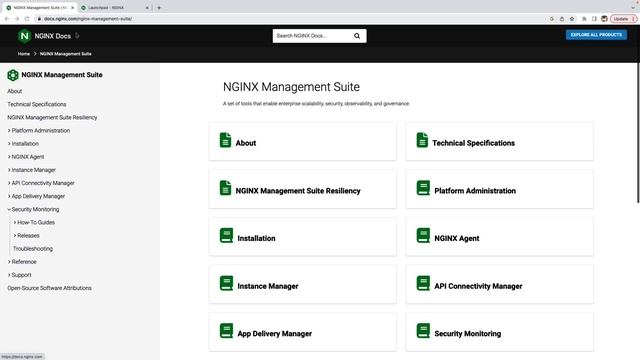Click the browser side panel icon

coord(594,19)
